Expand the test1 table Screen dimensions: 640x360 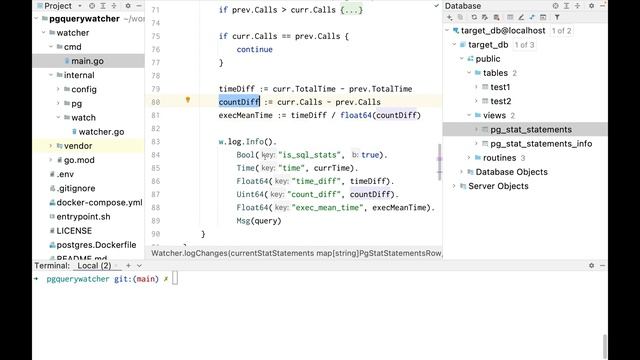476,87
